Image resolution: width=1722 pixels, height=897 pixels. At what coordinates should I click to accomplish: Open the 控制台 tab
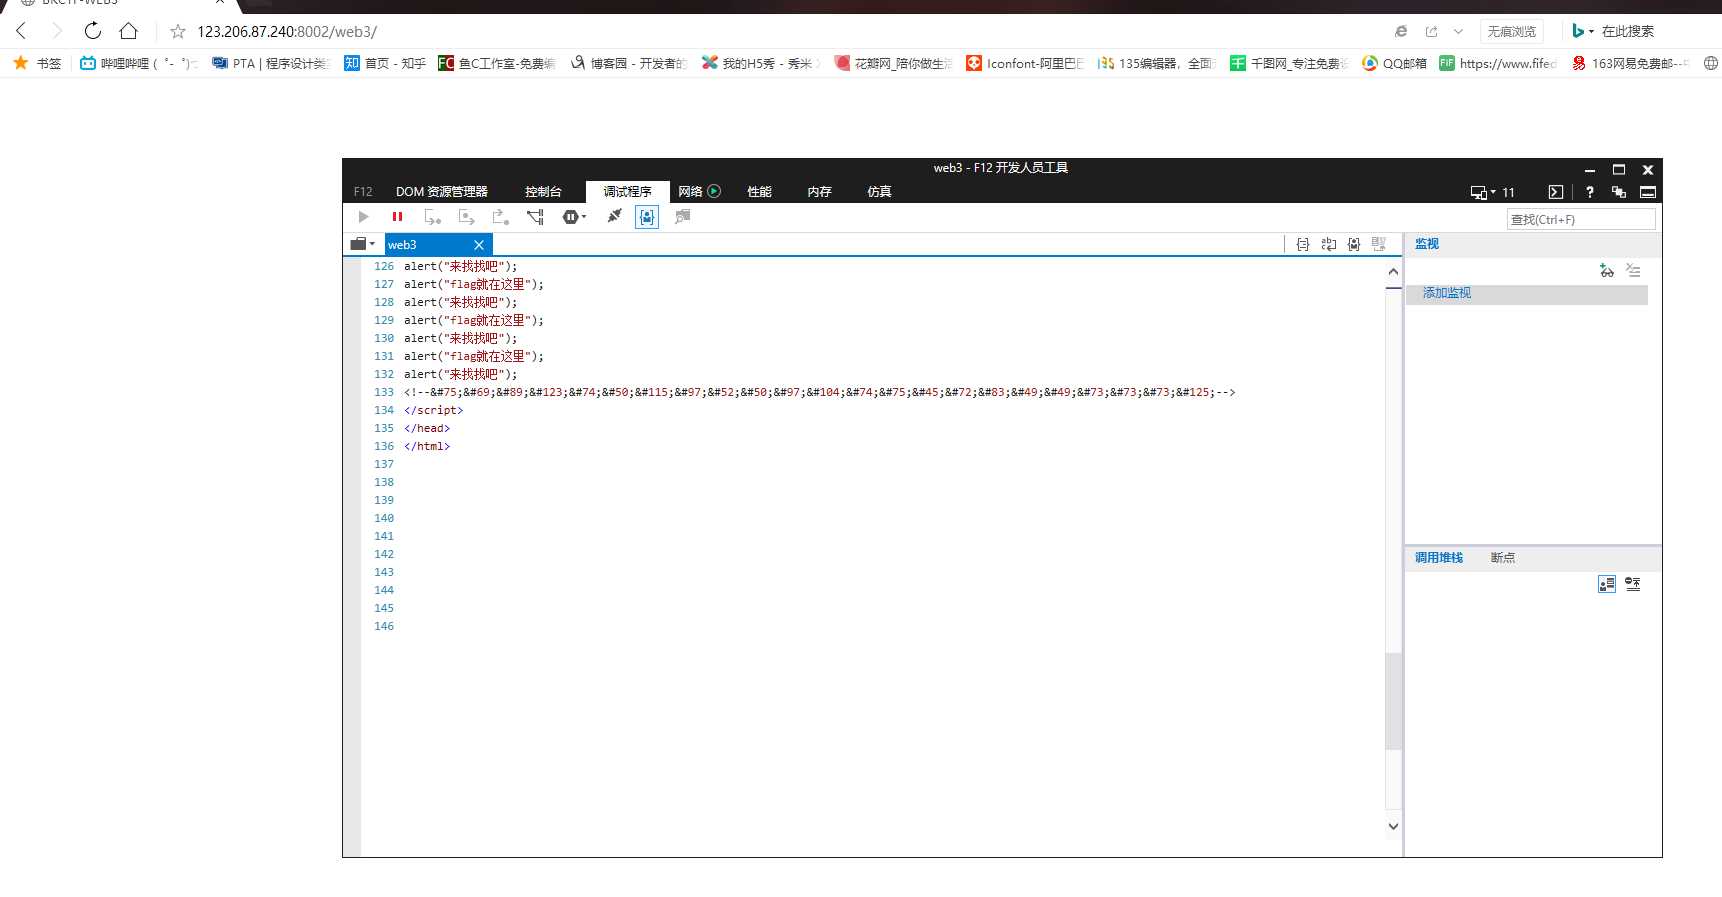pyautogui.click(x=543, y=192)
